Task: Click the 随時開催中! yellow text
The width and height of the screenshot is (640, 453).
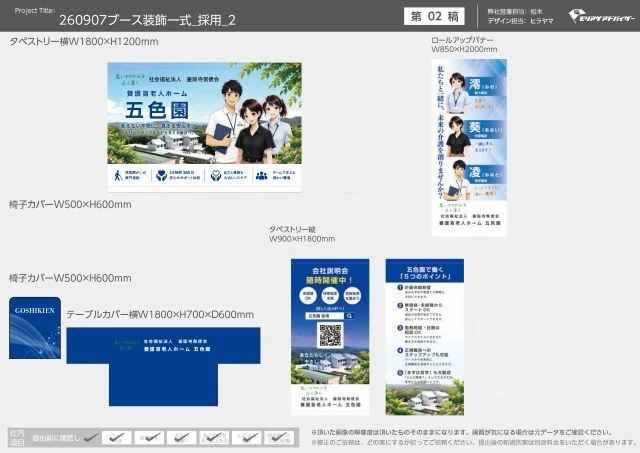Action: pos(330,280)
